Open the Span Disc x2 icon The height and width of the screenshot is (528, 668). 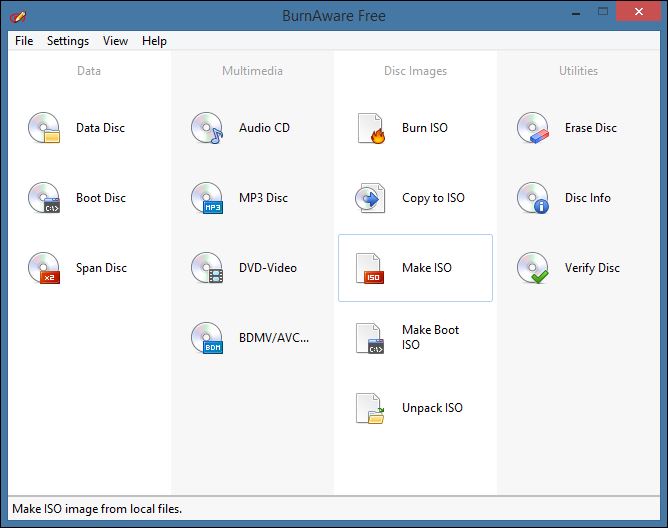44,268
